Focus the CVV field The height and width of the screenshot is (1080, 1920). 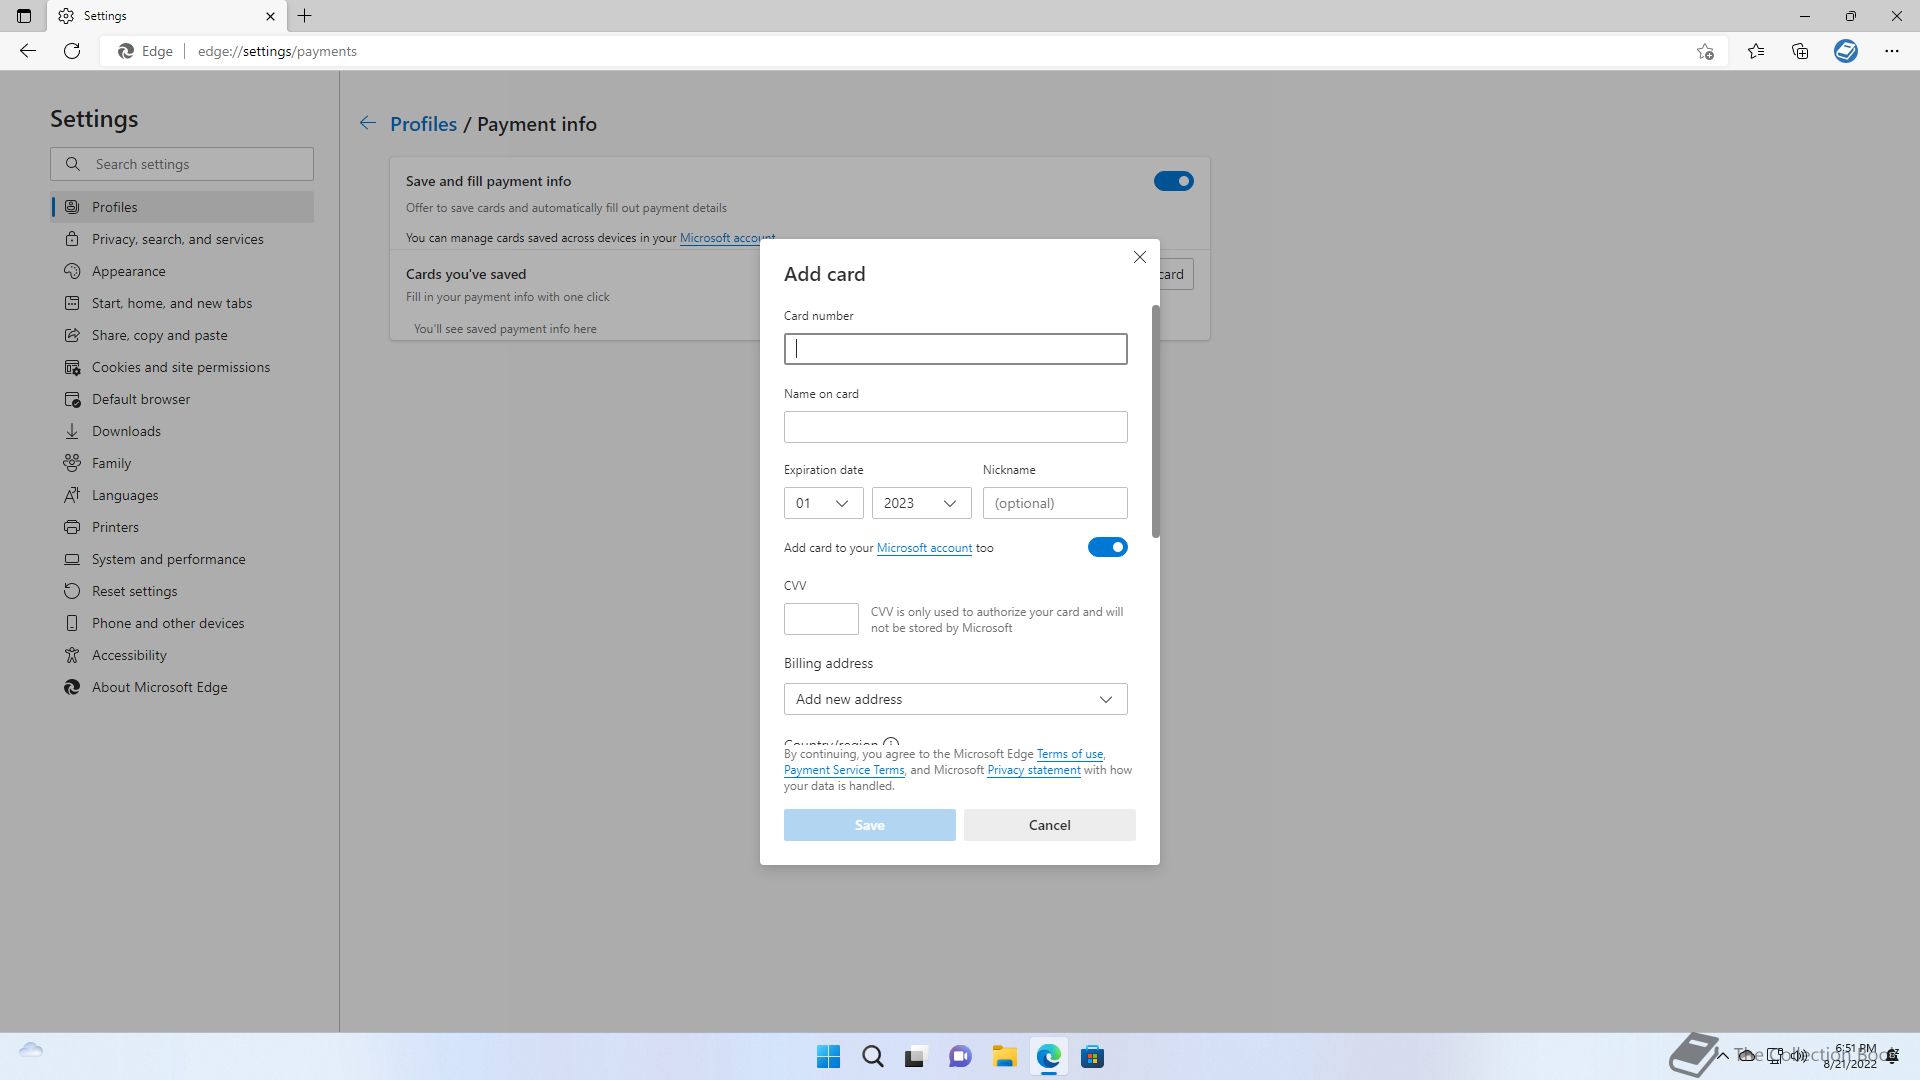pyautogui.click(x=821, y=619)
